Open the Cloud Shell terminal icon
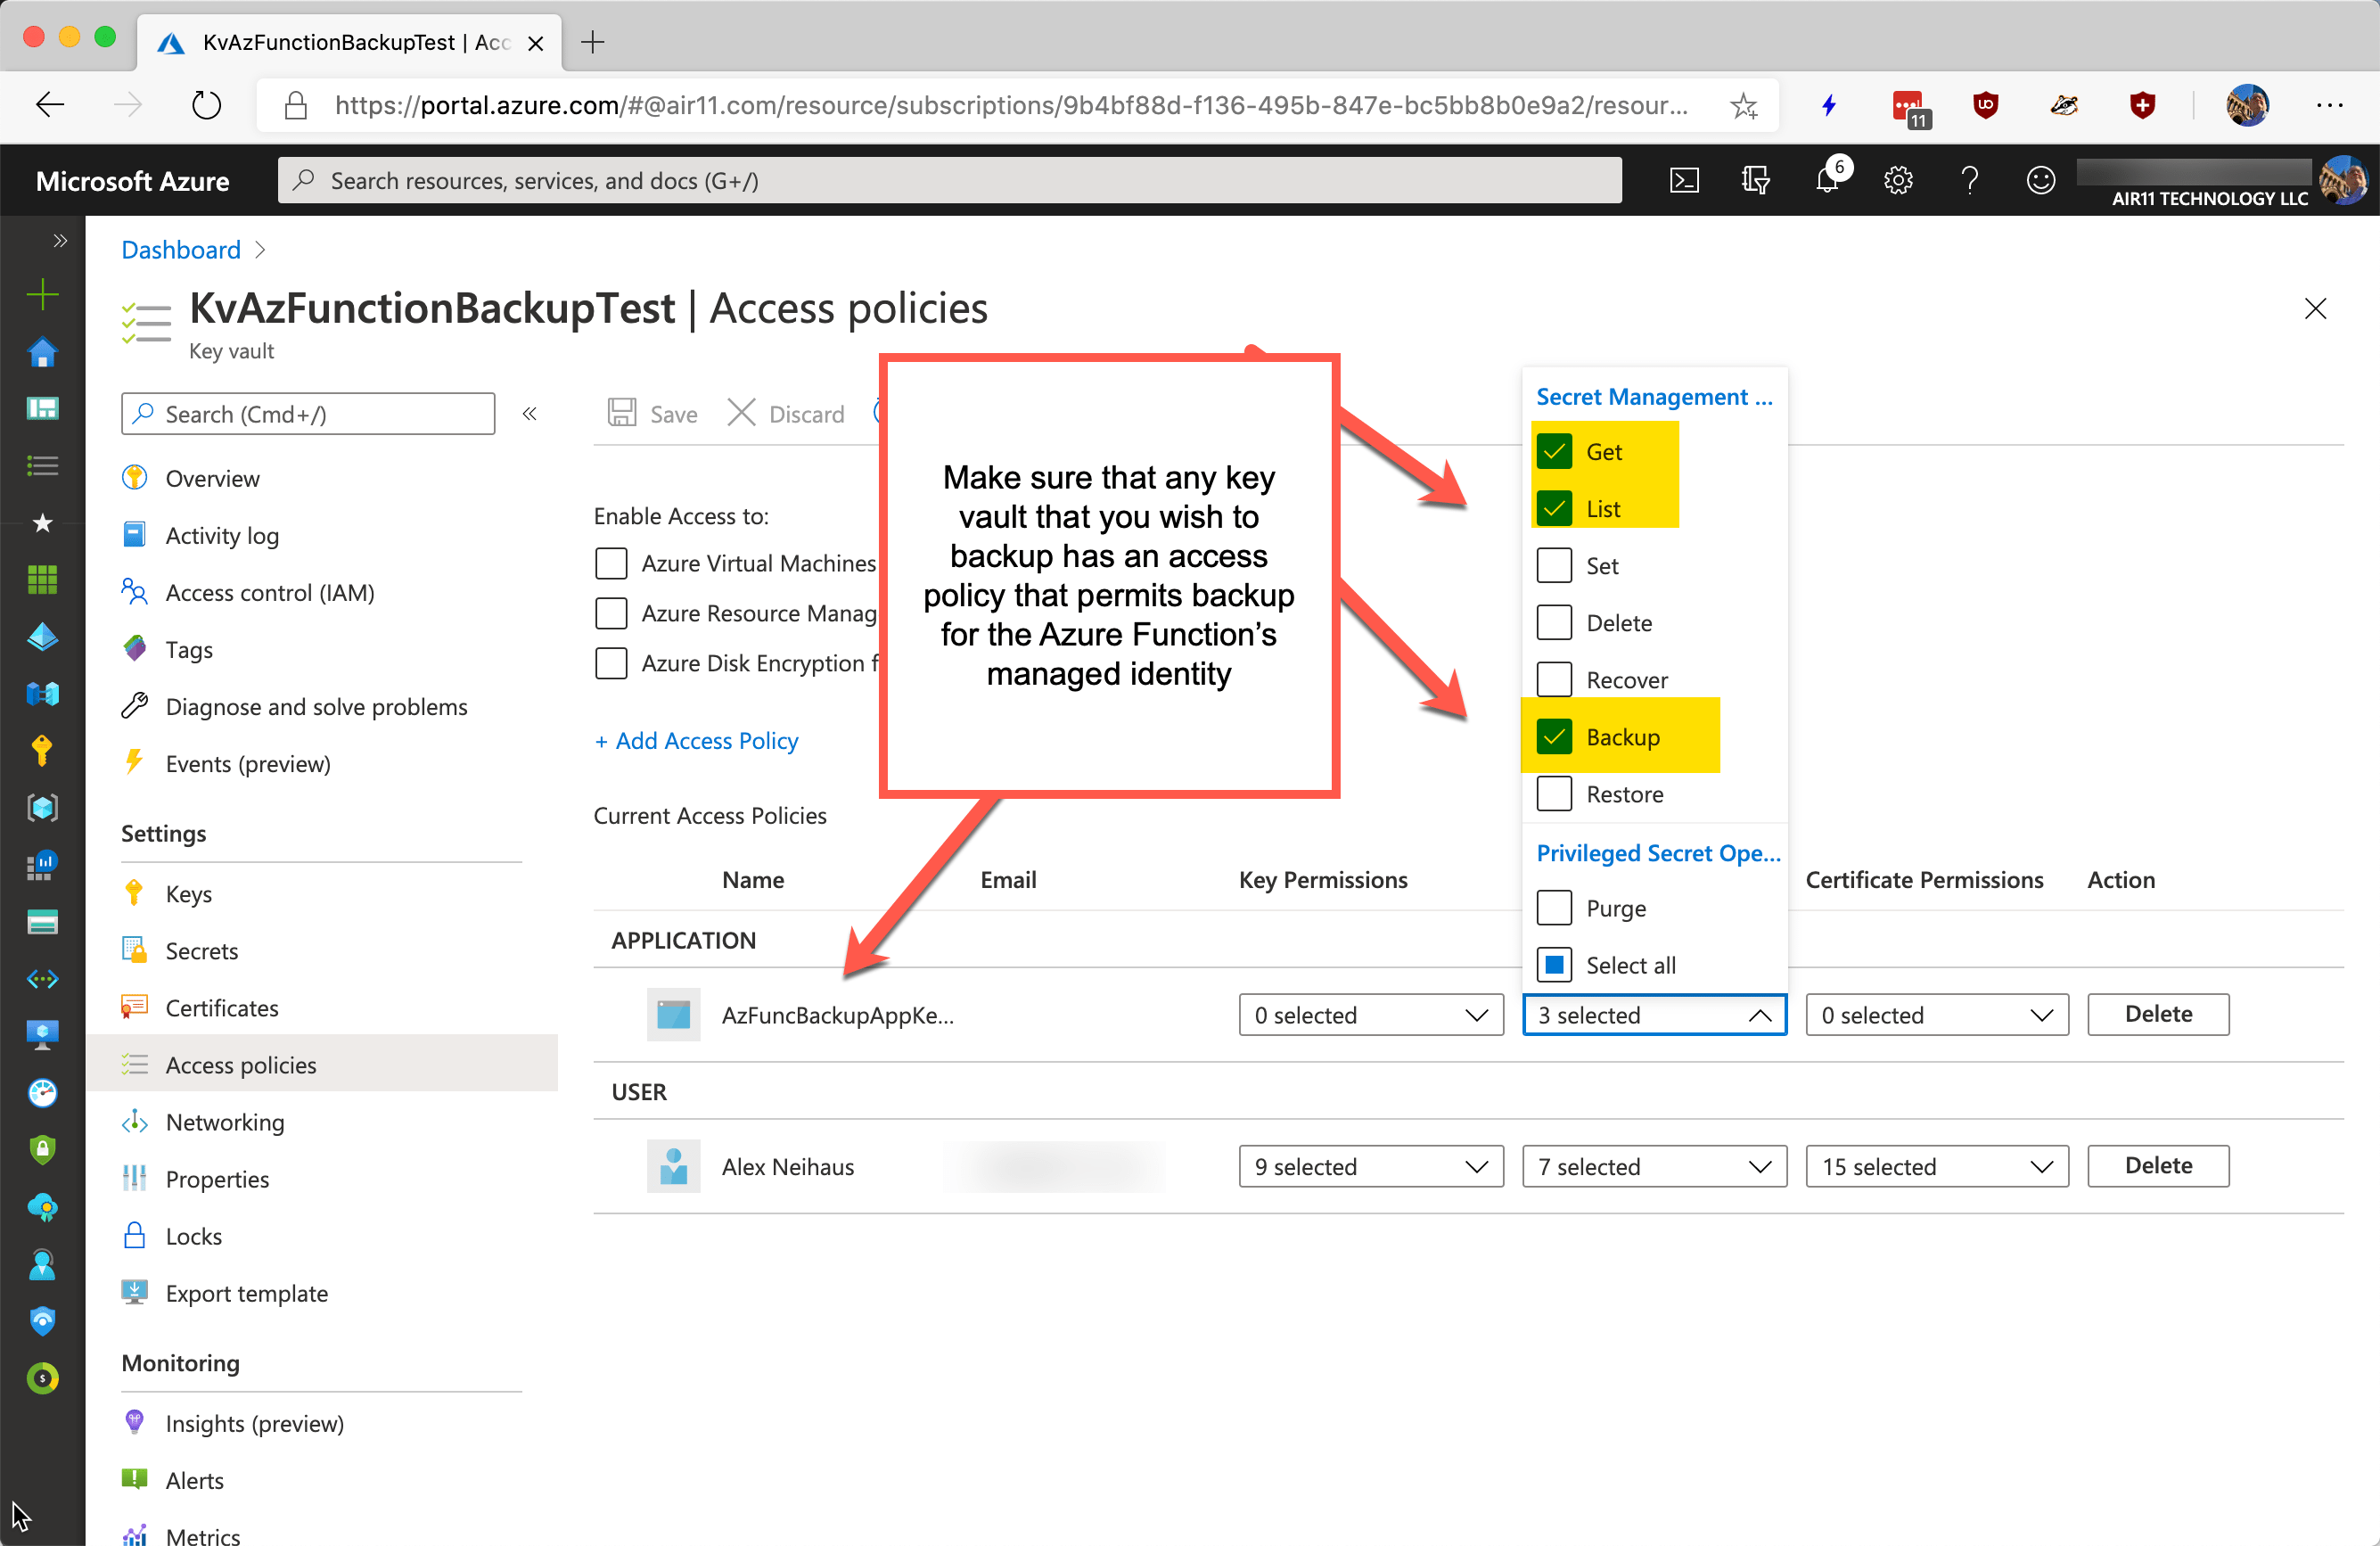Viewport: 2380px width, 1546px height. click(1684, 180)
